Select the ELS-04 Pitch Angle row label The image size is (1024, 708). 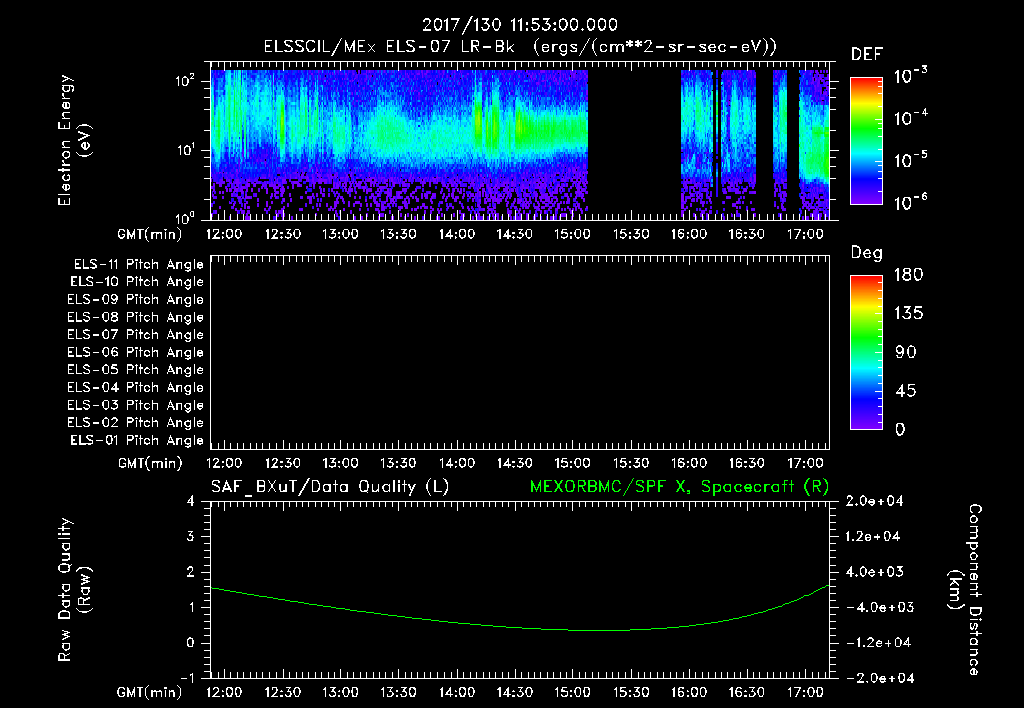coord(136,388)
